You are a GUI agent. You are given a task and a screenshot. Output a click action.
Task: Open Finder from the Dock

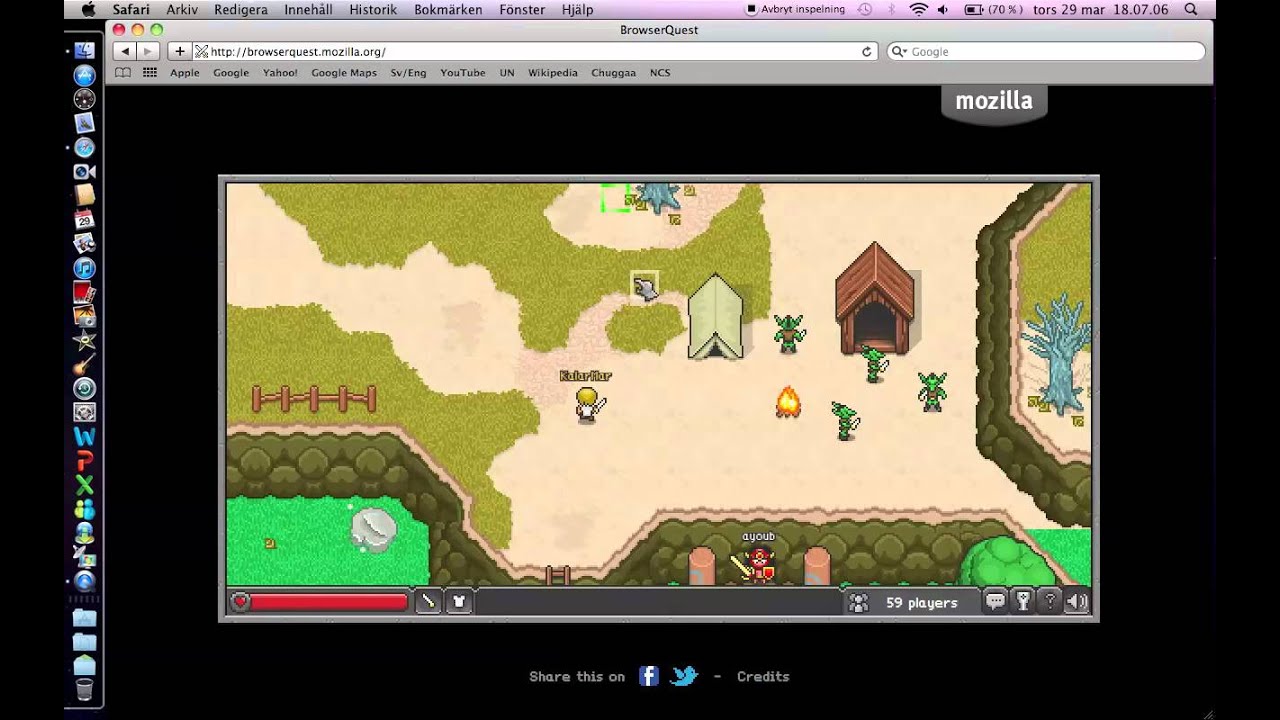pyautogui.click(x=84, y=50)
